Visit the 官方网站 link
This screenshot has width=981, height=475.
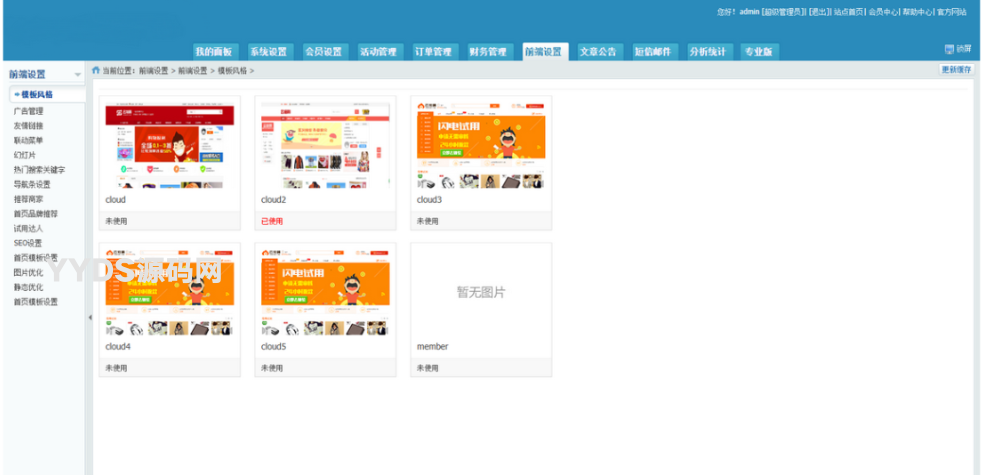(x=952, y=12)
